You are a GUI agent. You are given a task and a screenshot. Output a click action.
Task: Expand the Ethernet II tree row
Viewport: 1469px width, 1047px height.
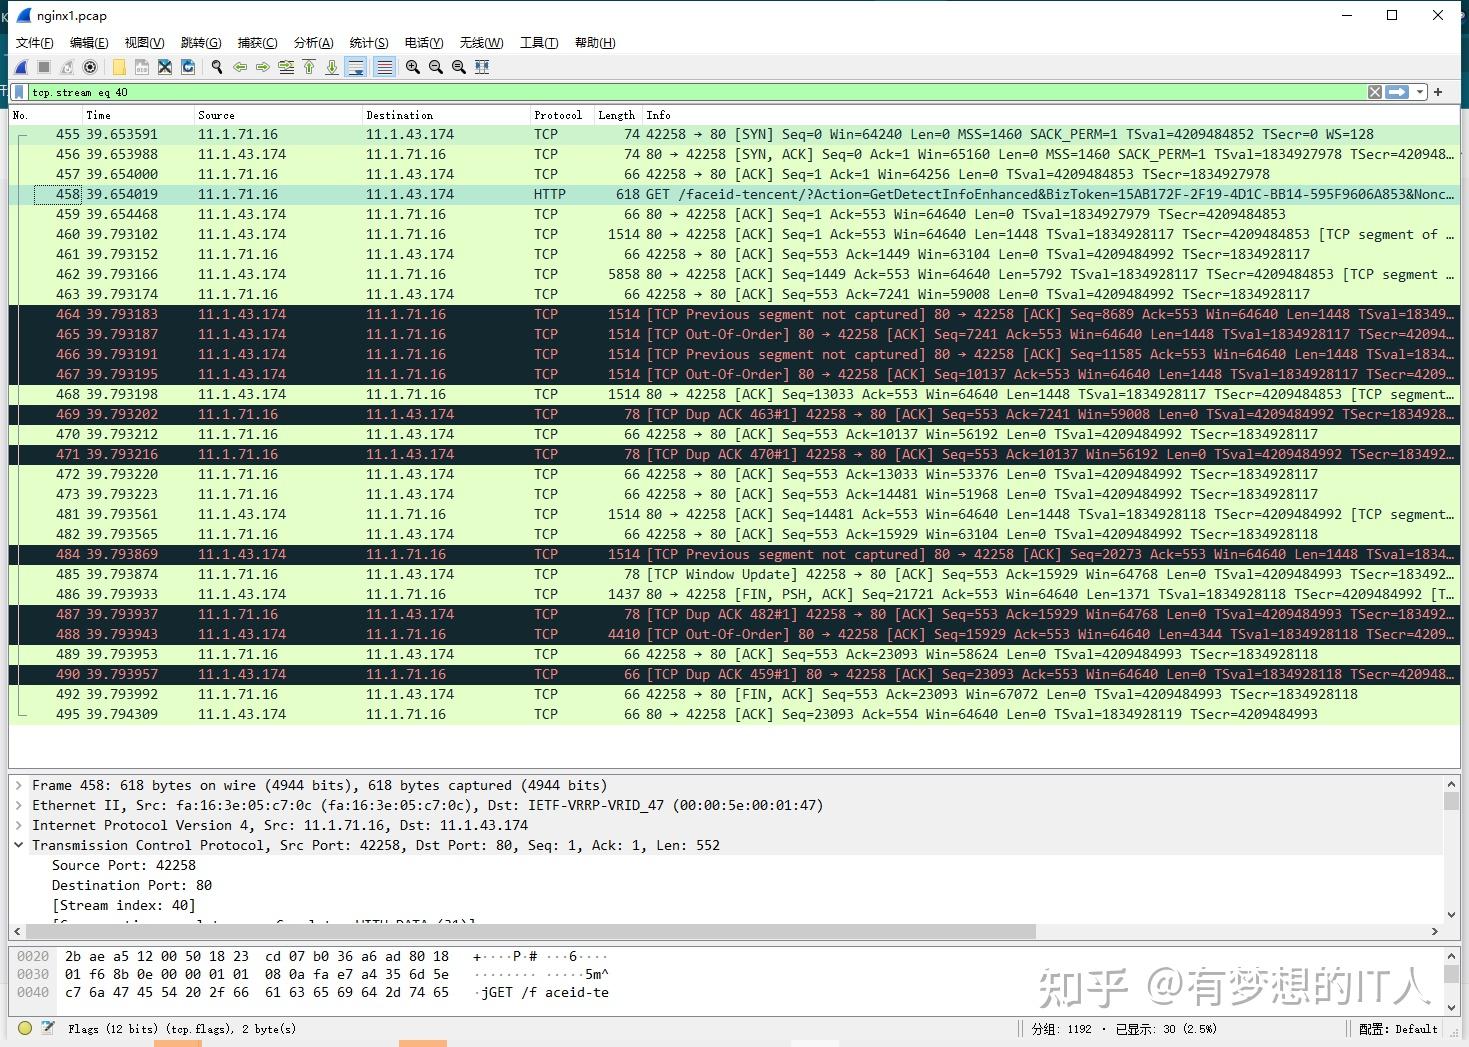19,805
